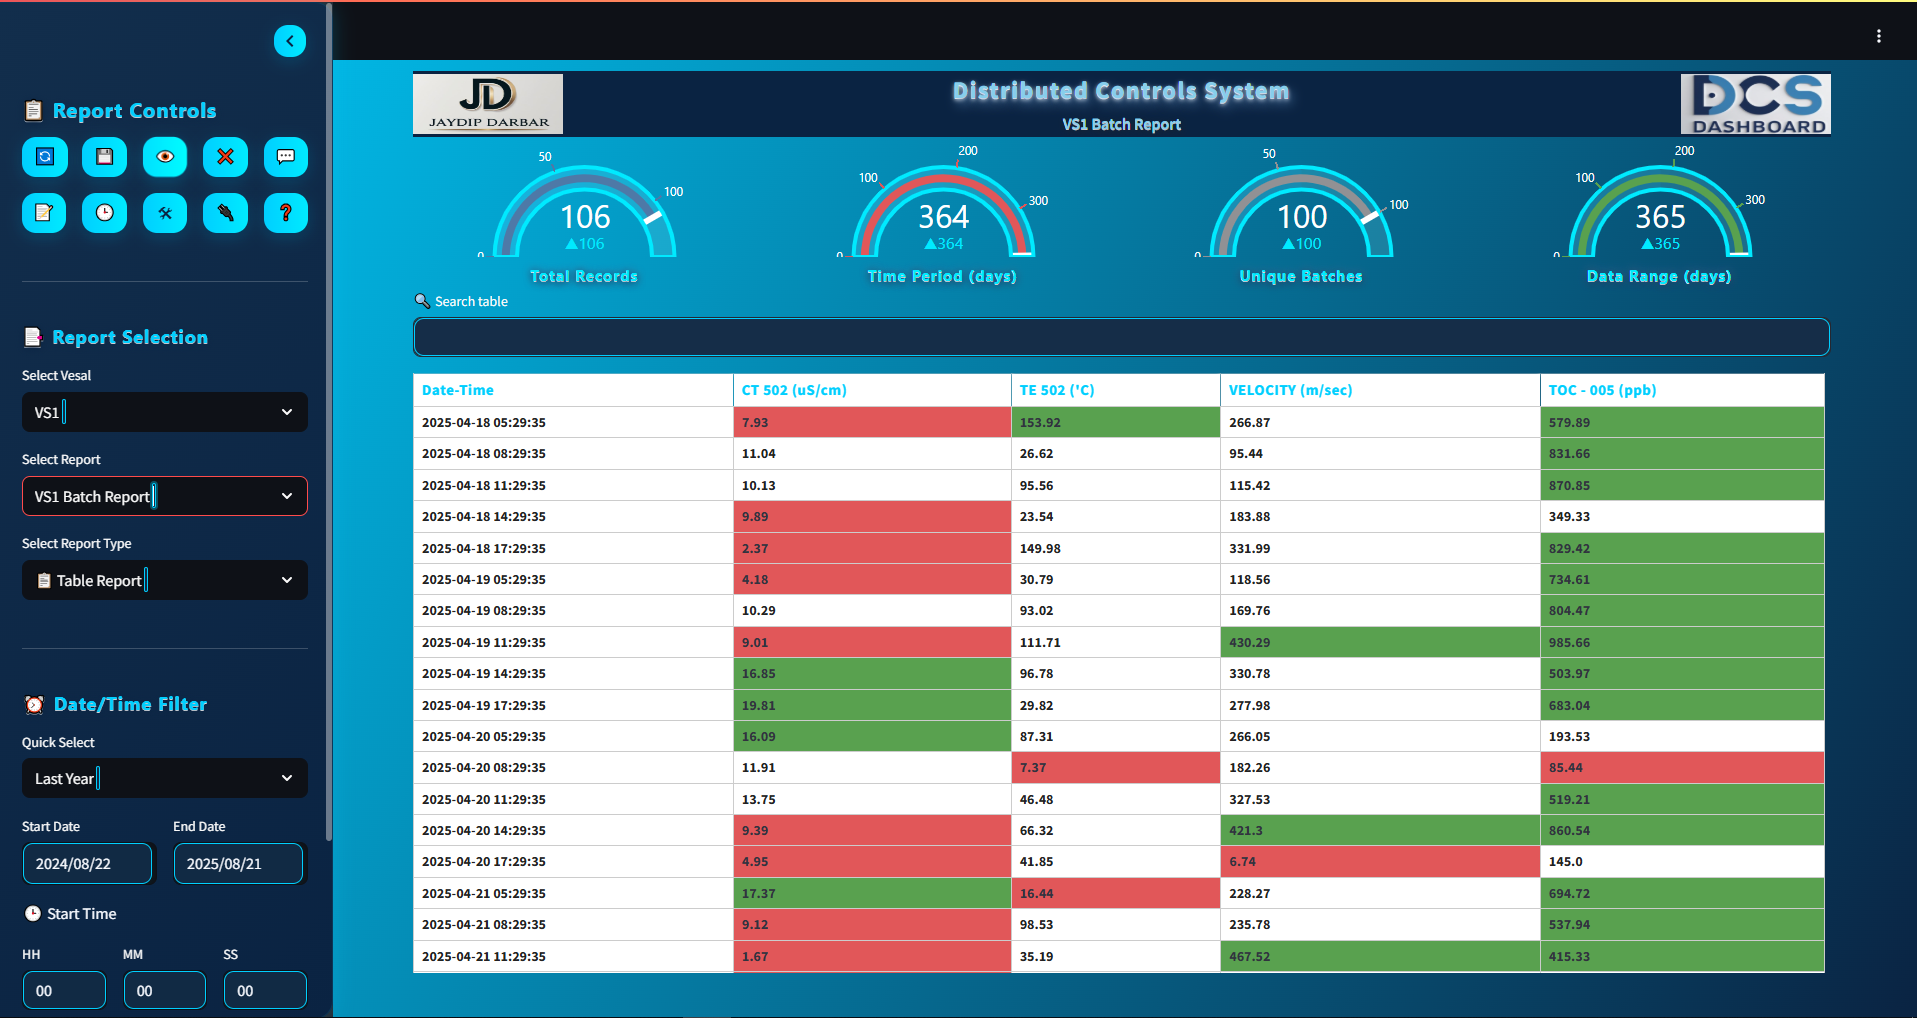Click the clock button in Report Controls
1917x1018 pixels.
click(x=105, y=213)
